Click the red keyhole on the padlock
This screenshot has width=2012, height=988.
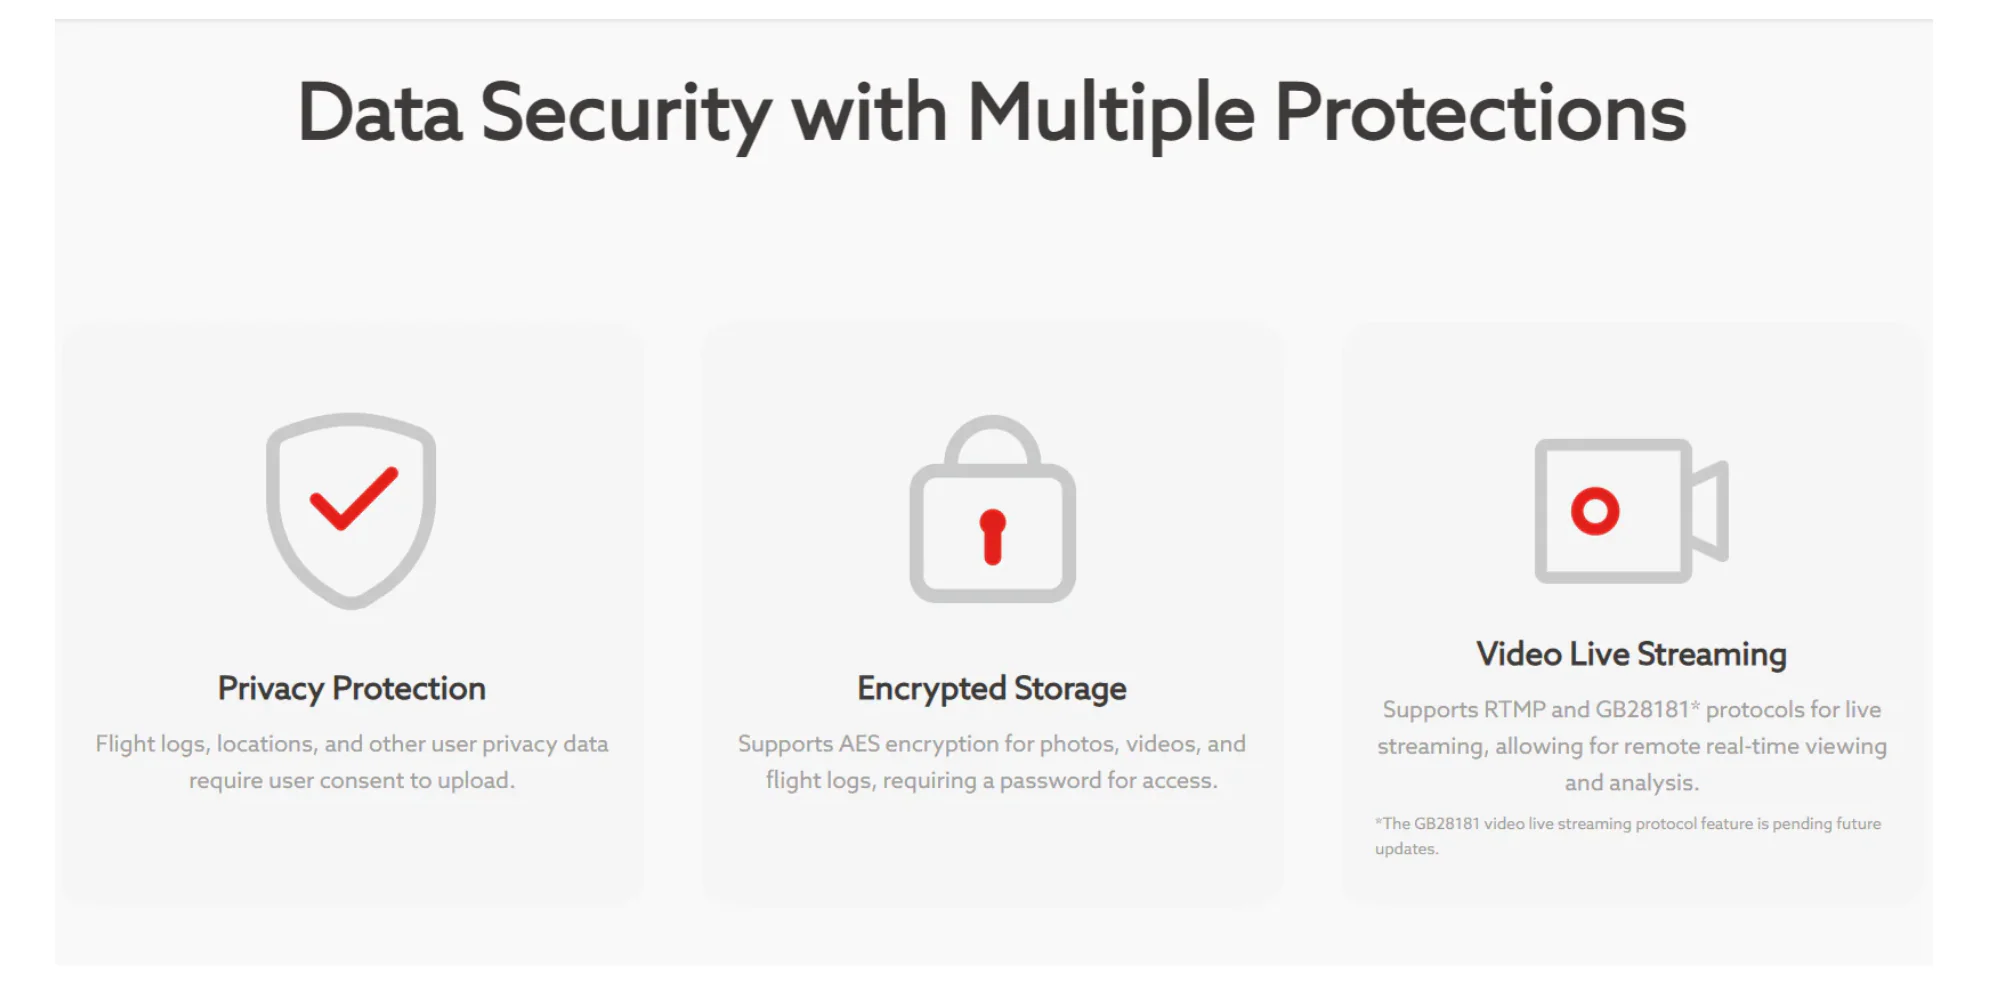992,537
